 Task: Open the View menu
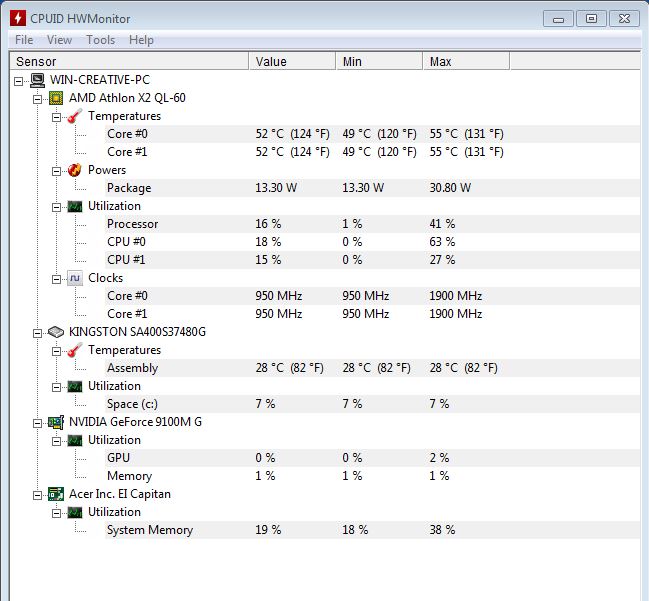[59, 40]
